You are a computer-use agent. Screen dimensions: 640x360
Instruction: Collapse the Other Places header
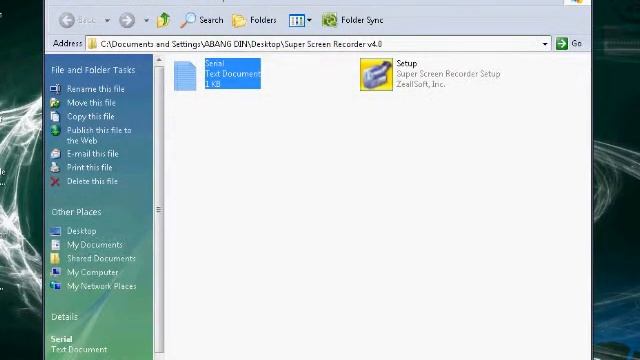(x=76, y=212)
